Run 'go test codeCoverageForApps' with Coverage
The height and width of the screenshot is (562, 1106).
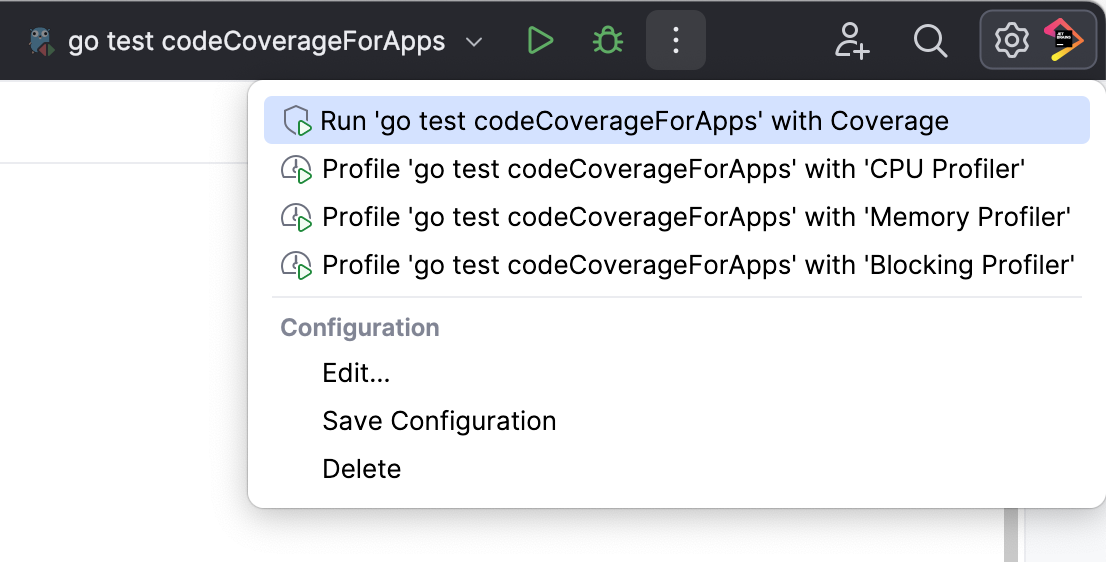tap(634, 121)
